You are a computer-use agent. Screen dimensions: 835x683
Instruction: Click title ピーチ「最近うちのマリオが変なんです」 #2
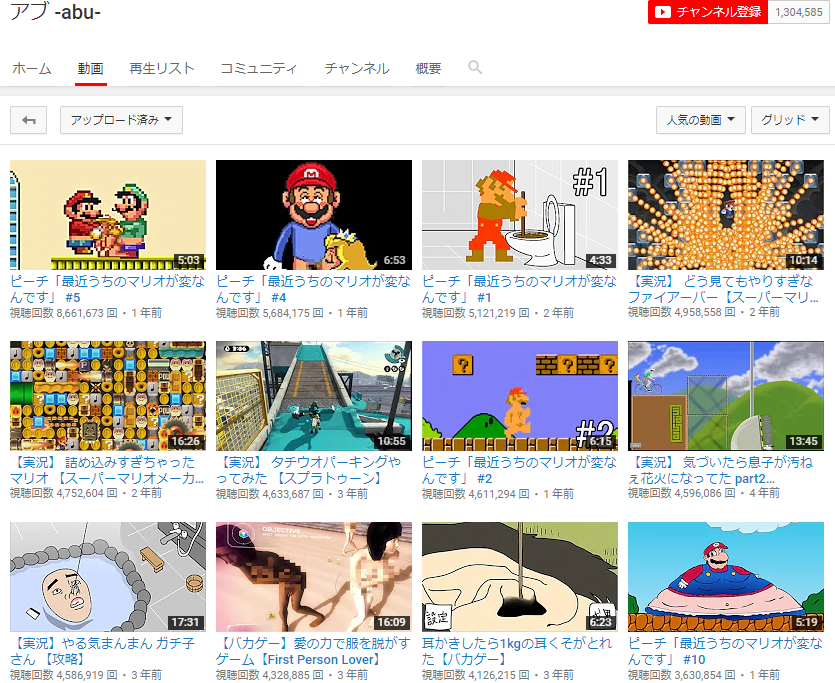(x=519, y=470)
